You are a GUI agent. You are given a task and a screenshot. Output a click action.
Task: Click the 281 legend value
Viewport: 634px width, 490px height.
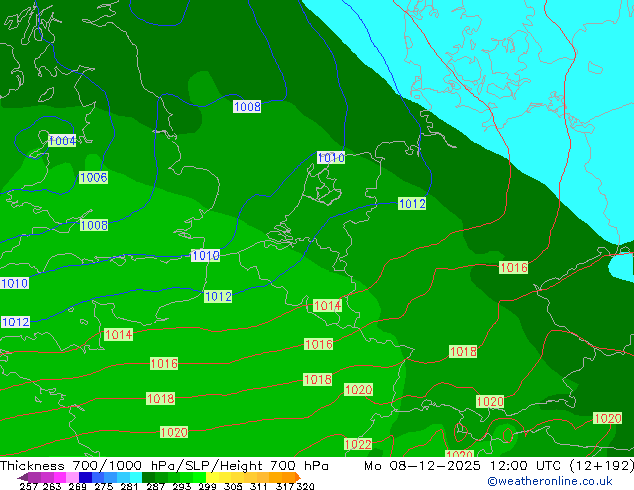tap(129, 486)
